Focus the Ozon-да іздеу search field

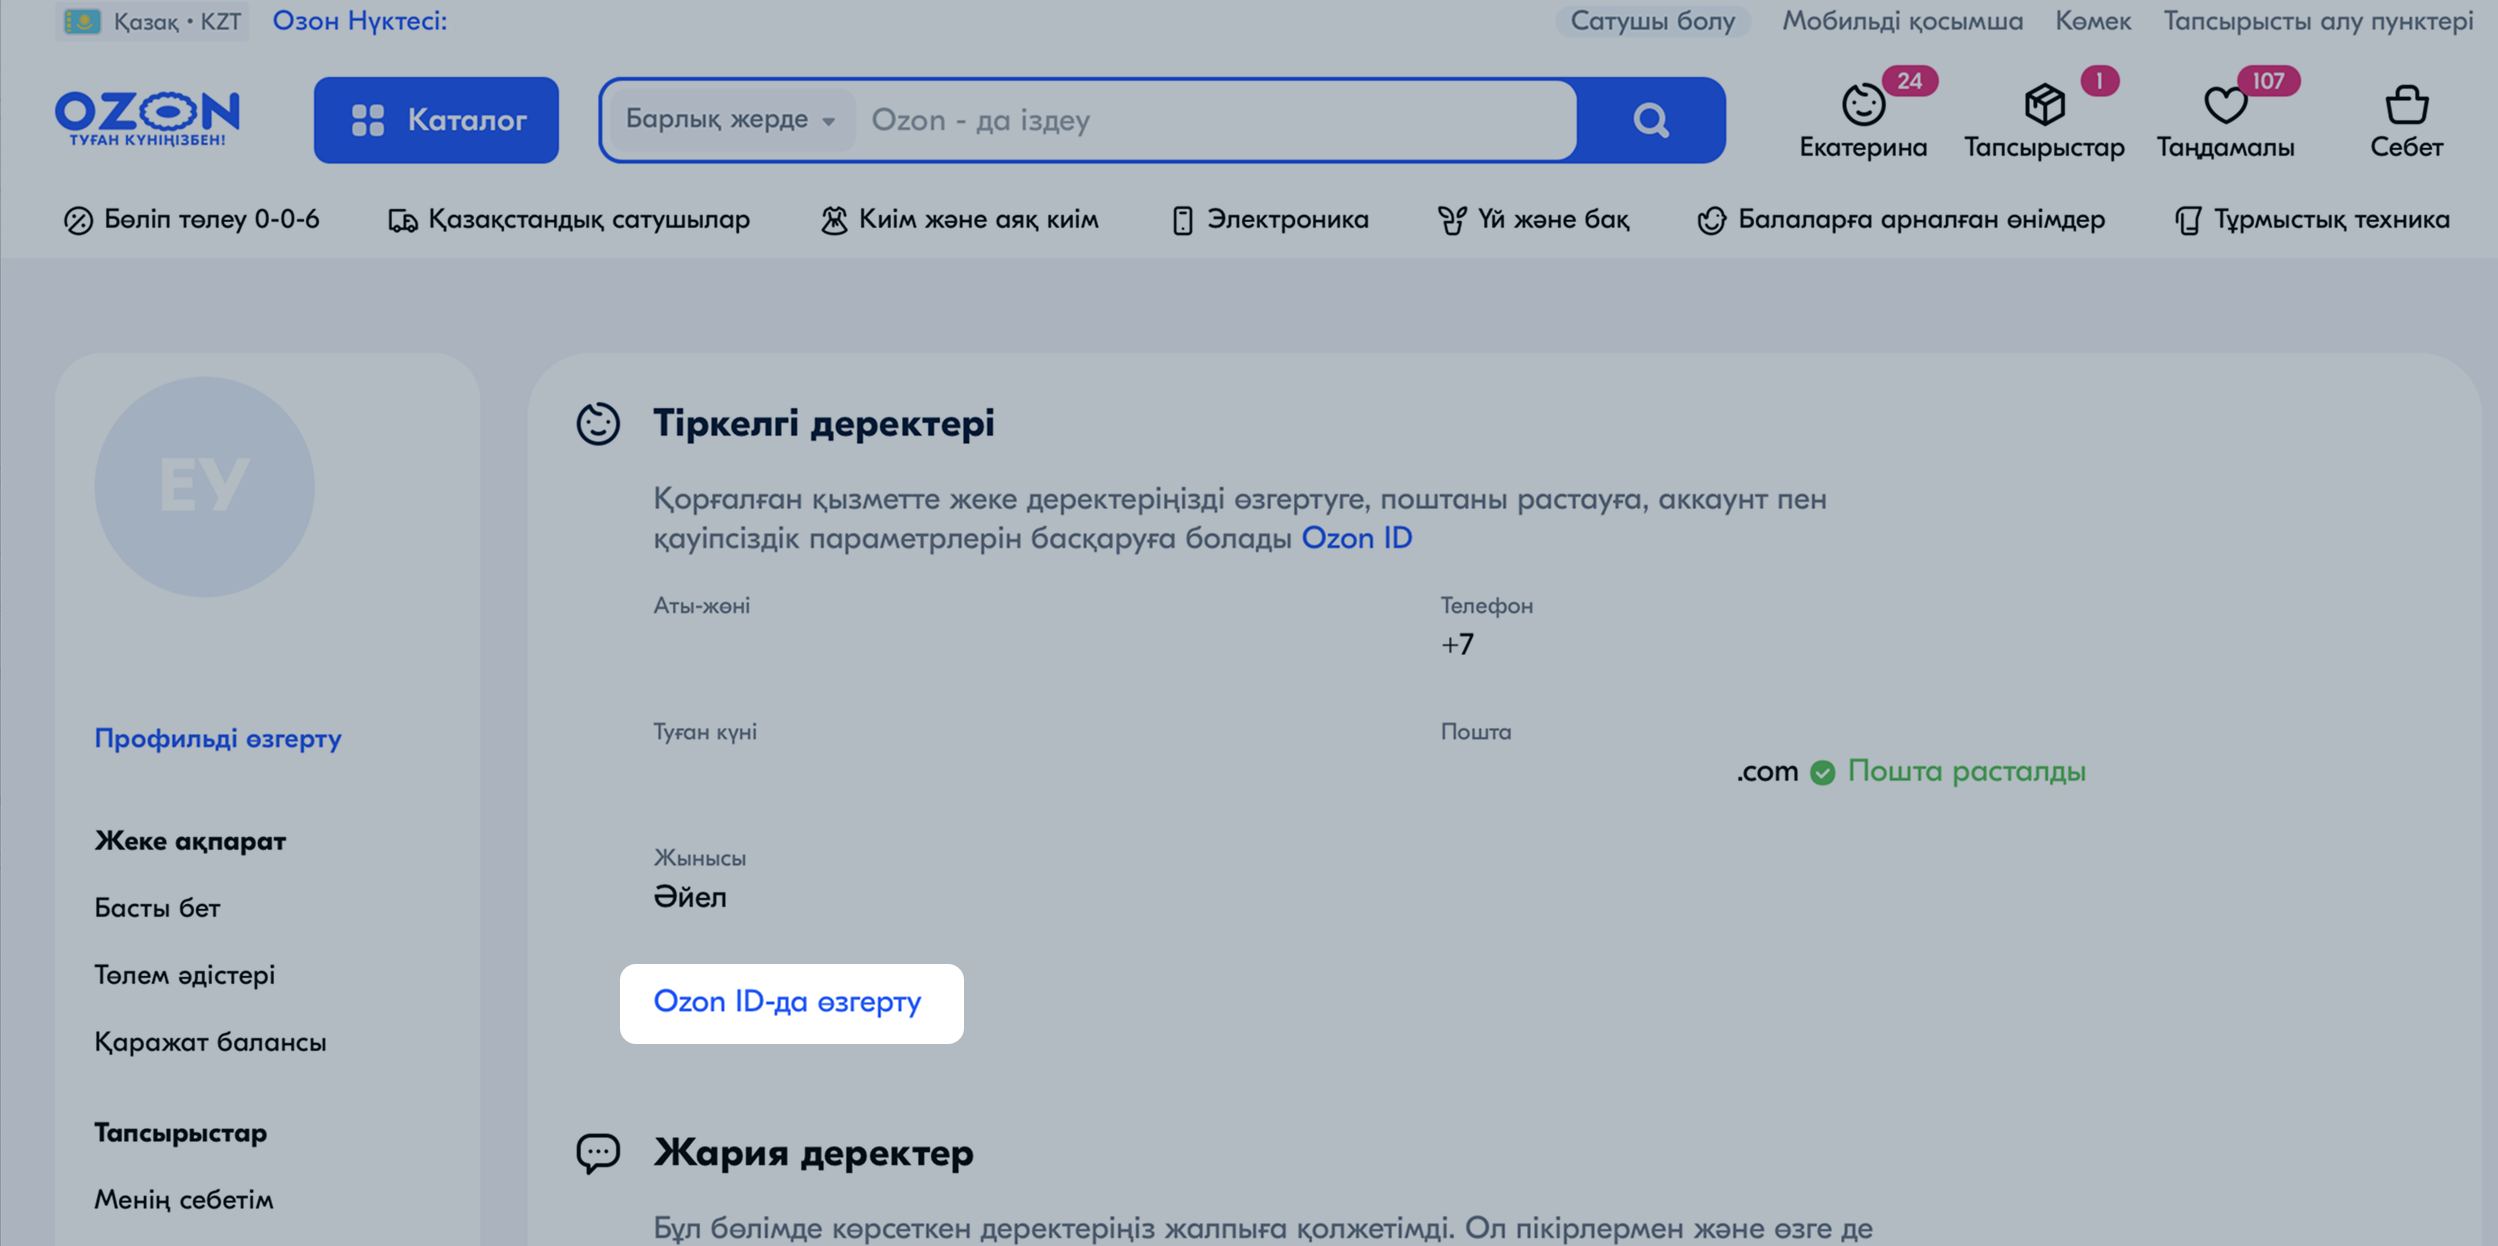pyautogui.click(x=1215, y=120)
